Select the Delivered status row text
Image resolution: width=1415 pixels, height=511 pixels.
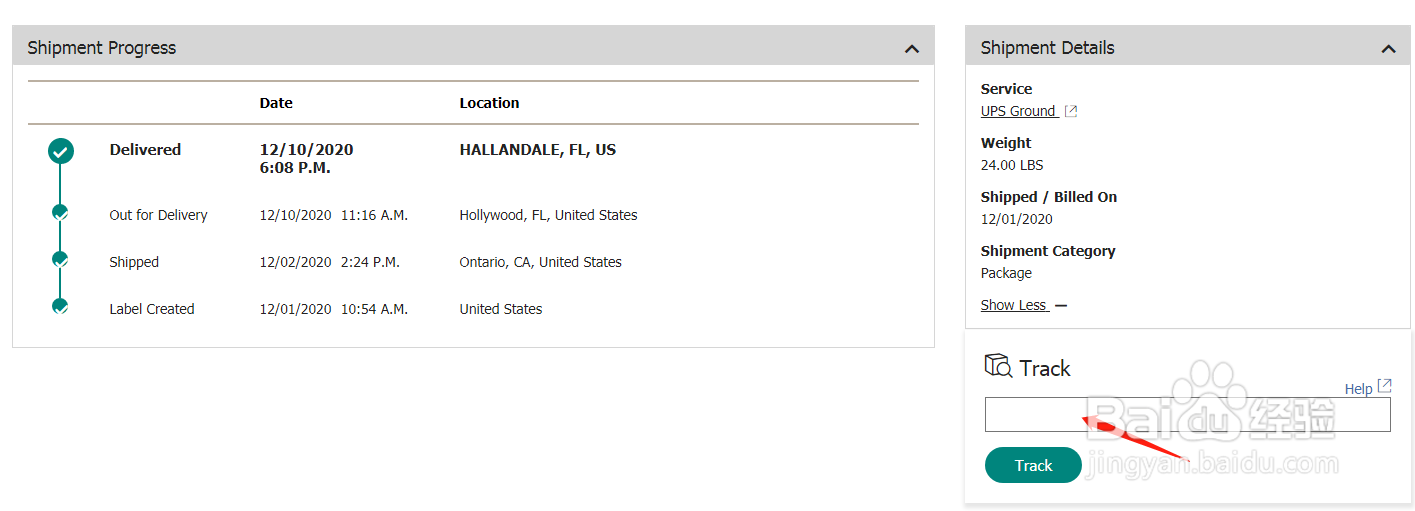pyautogui.click(x=145, y=150)
